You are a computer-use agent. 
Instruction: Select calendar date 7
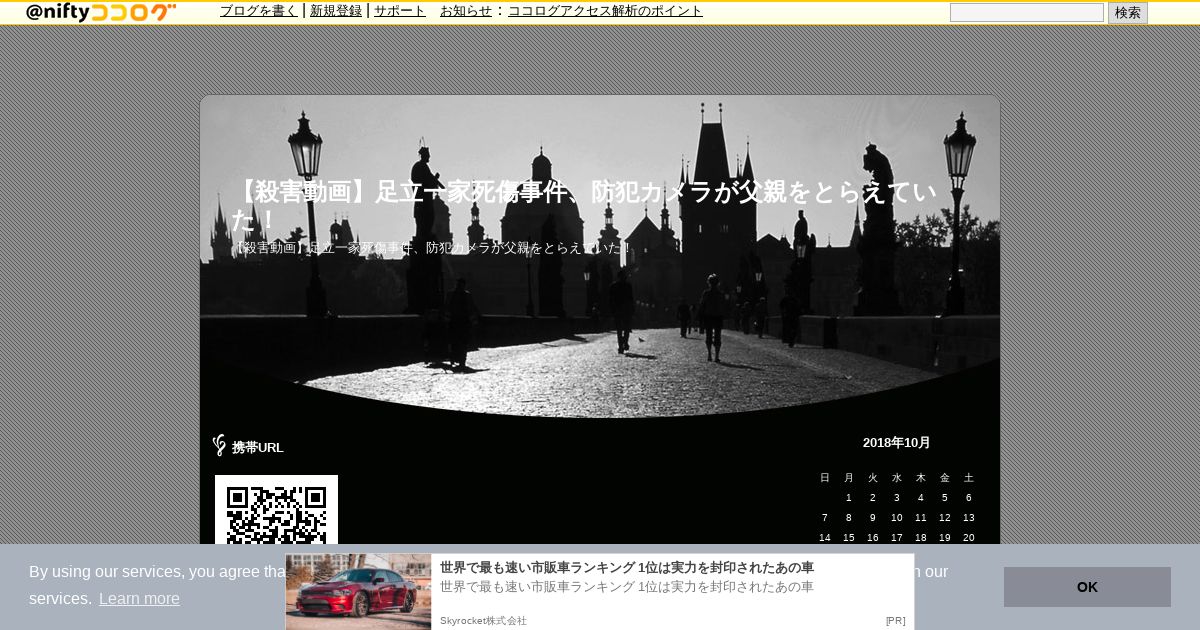point(825,518)
